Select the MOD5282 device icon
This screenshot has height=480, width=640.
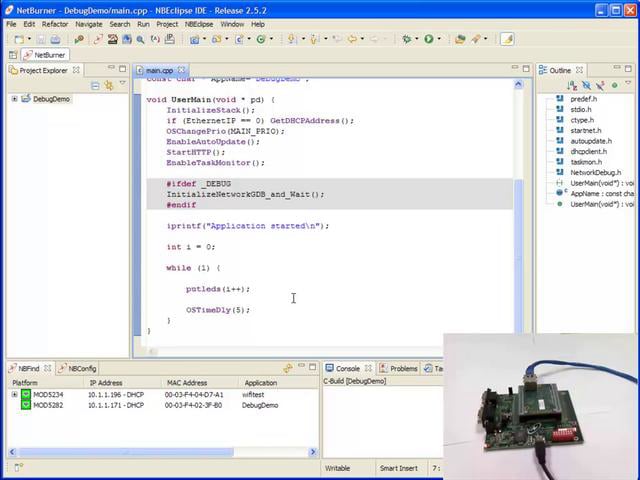coord(25,405)
